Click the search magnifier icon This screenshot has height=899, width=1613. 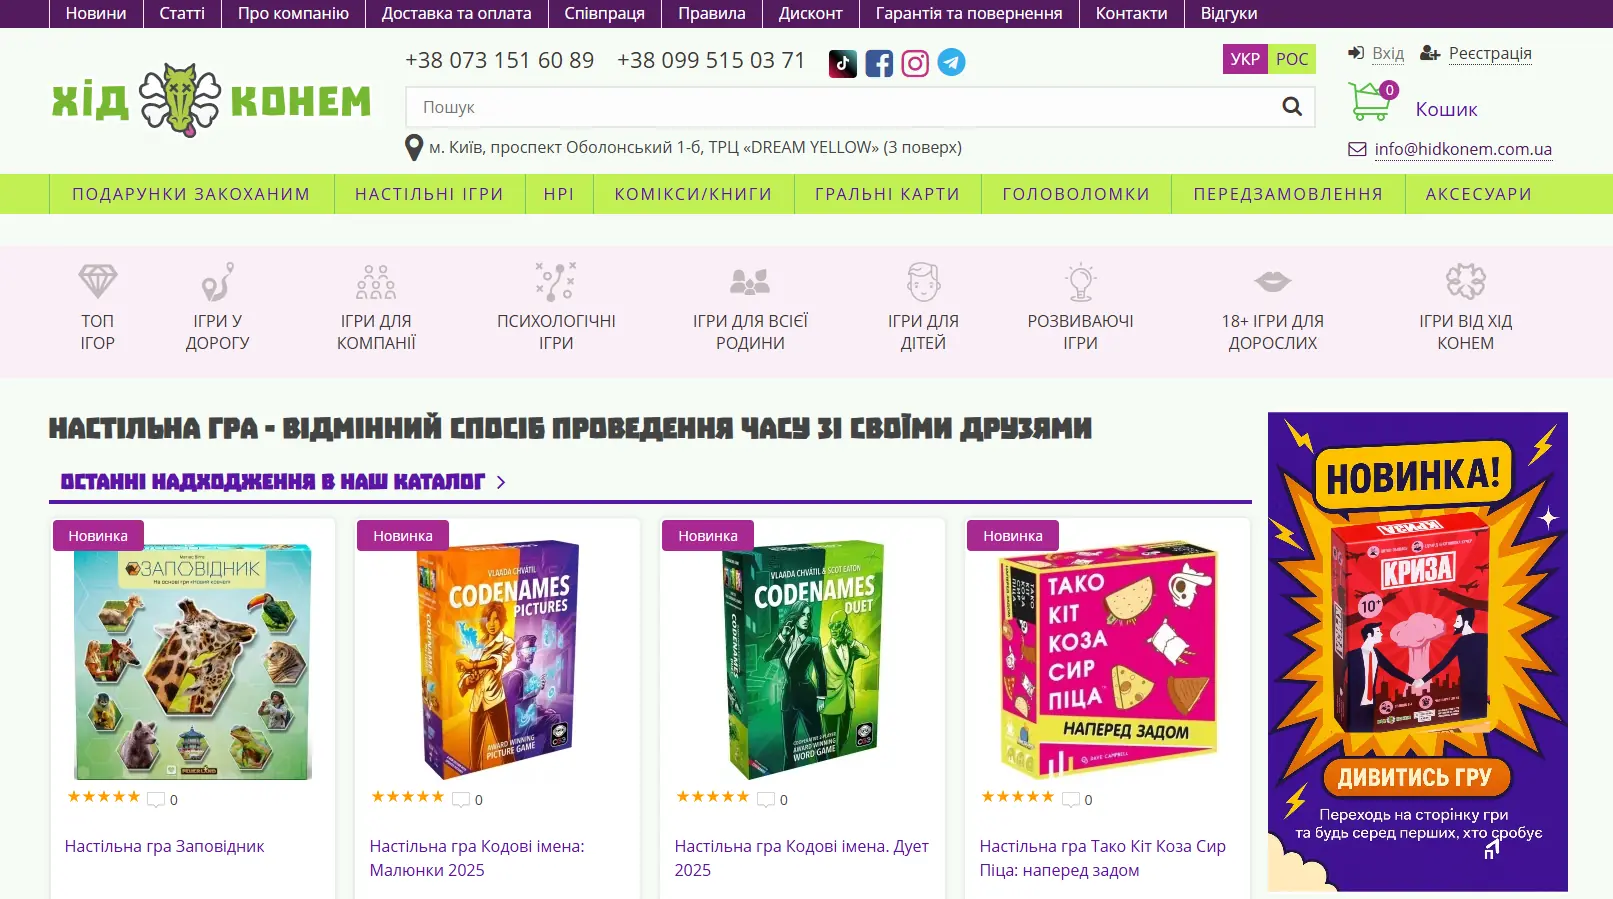[1292, 107]
